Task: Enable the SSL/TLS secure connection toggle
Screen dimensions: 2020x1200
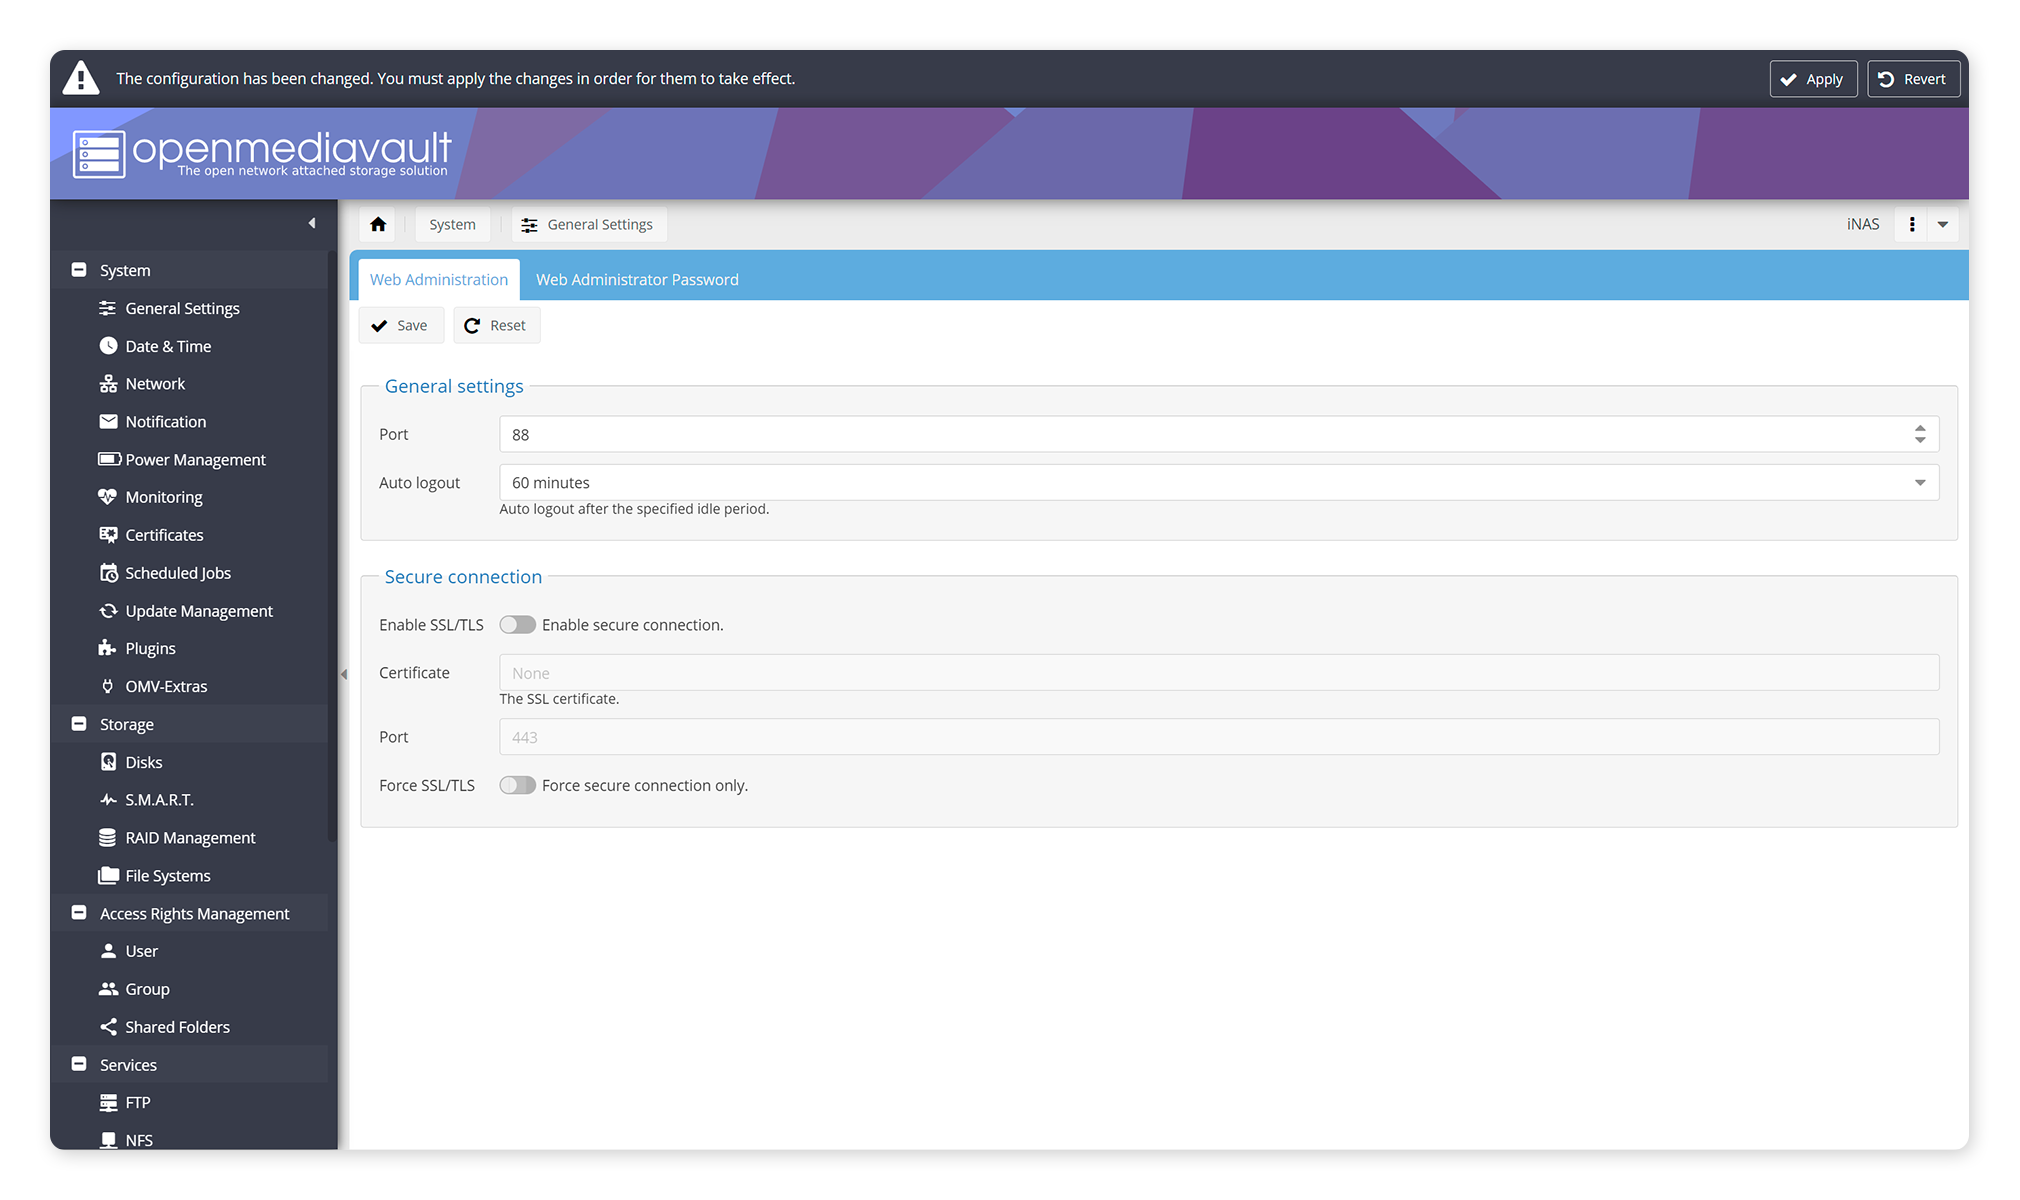Action: click(x=517, y=625)
